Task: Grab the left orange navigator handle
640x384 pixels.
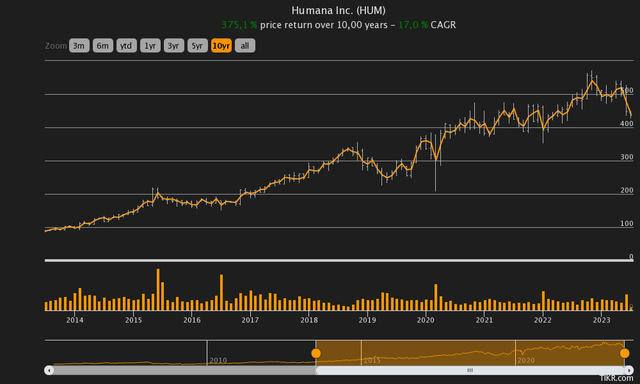Action: pyautogui.click(x=316, y=353)
